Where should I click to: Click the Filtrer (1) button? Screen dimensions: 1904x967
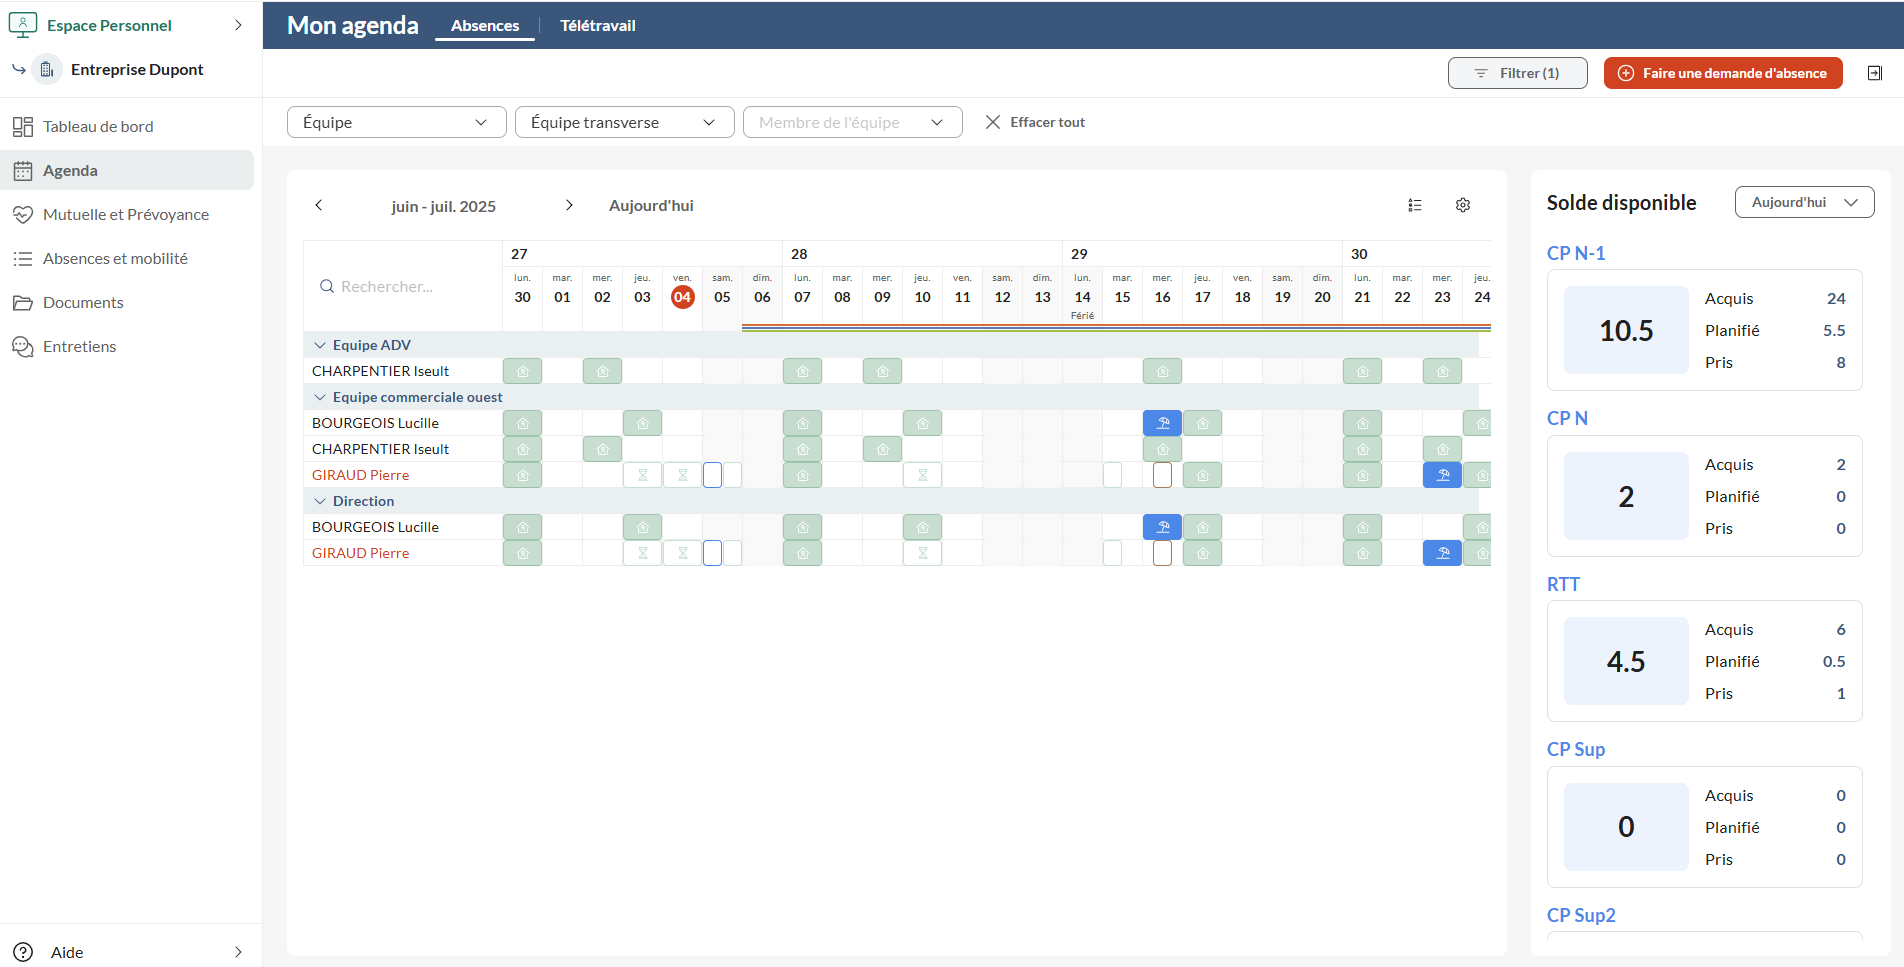pos(1518,73)
